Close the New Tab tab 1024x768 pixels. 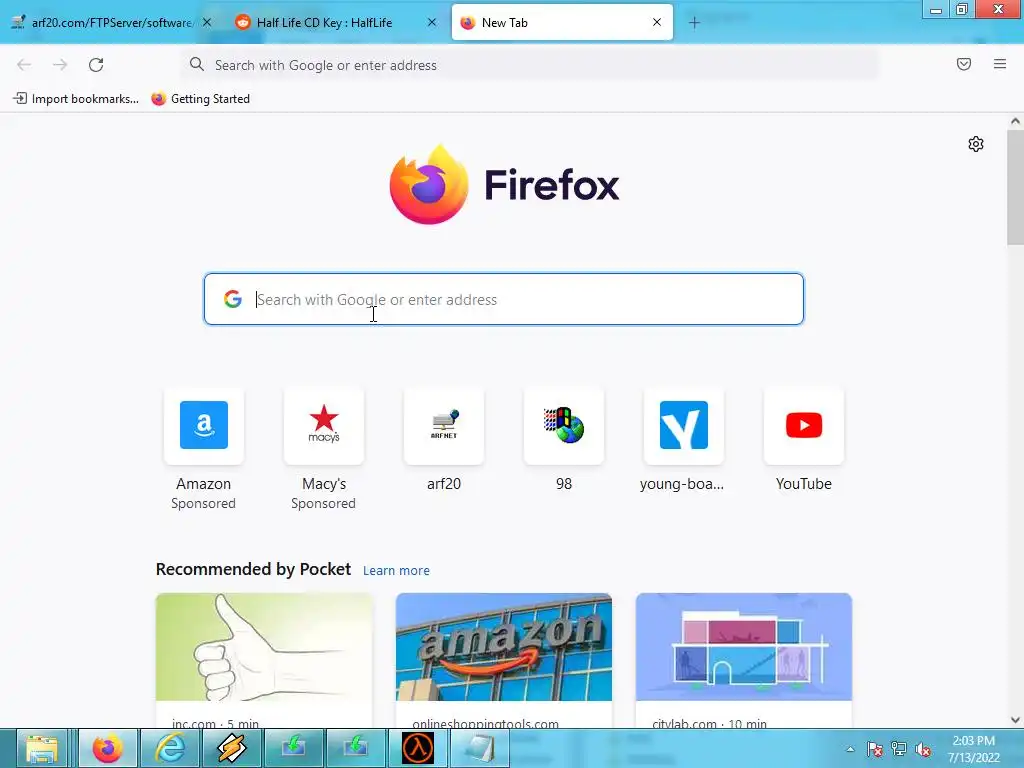click(x=657, y=22)
